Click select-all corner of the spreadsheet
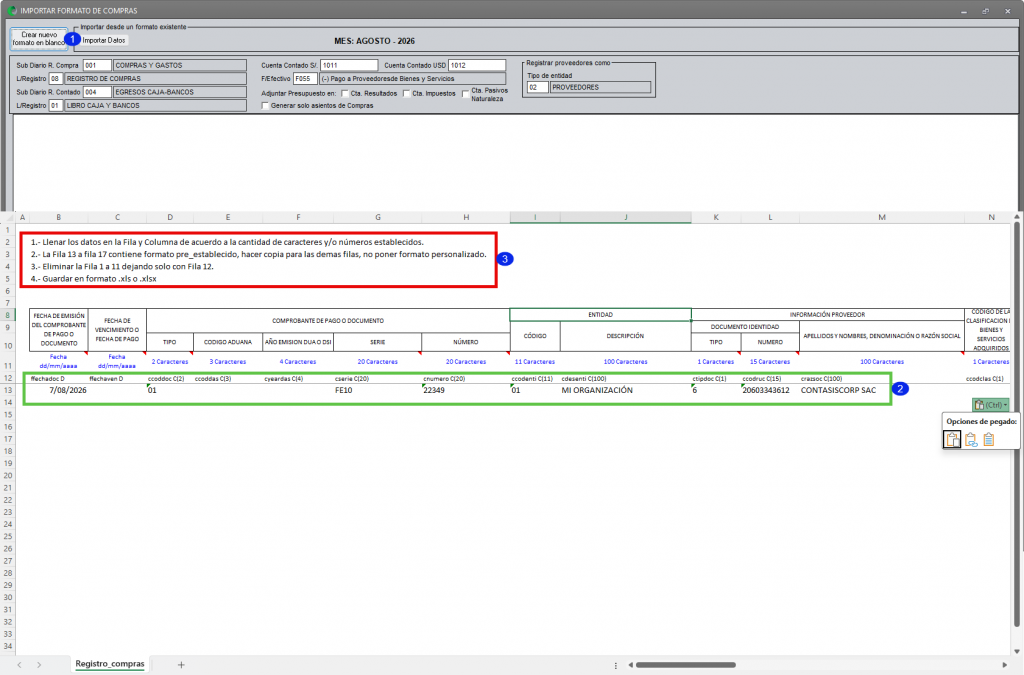The image size is (1024, 675). 8,217
